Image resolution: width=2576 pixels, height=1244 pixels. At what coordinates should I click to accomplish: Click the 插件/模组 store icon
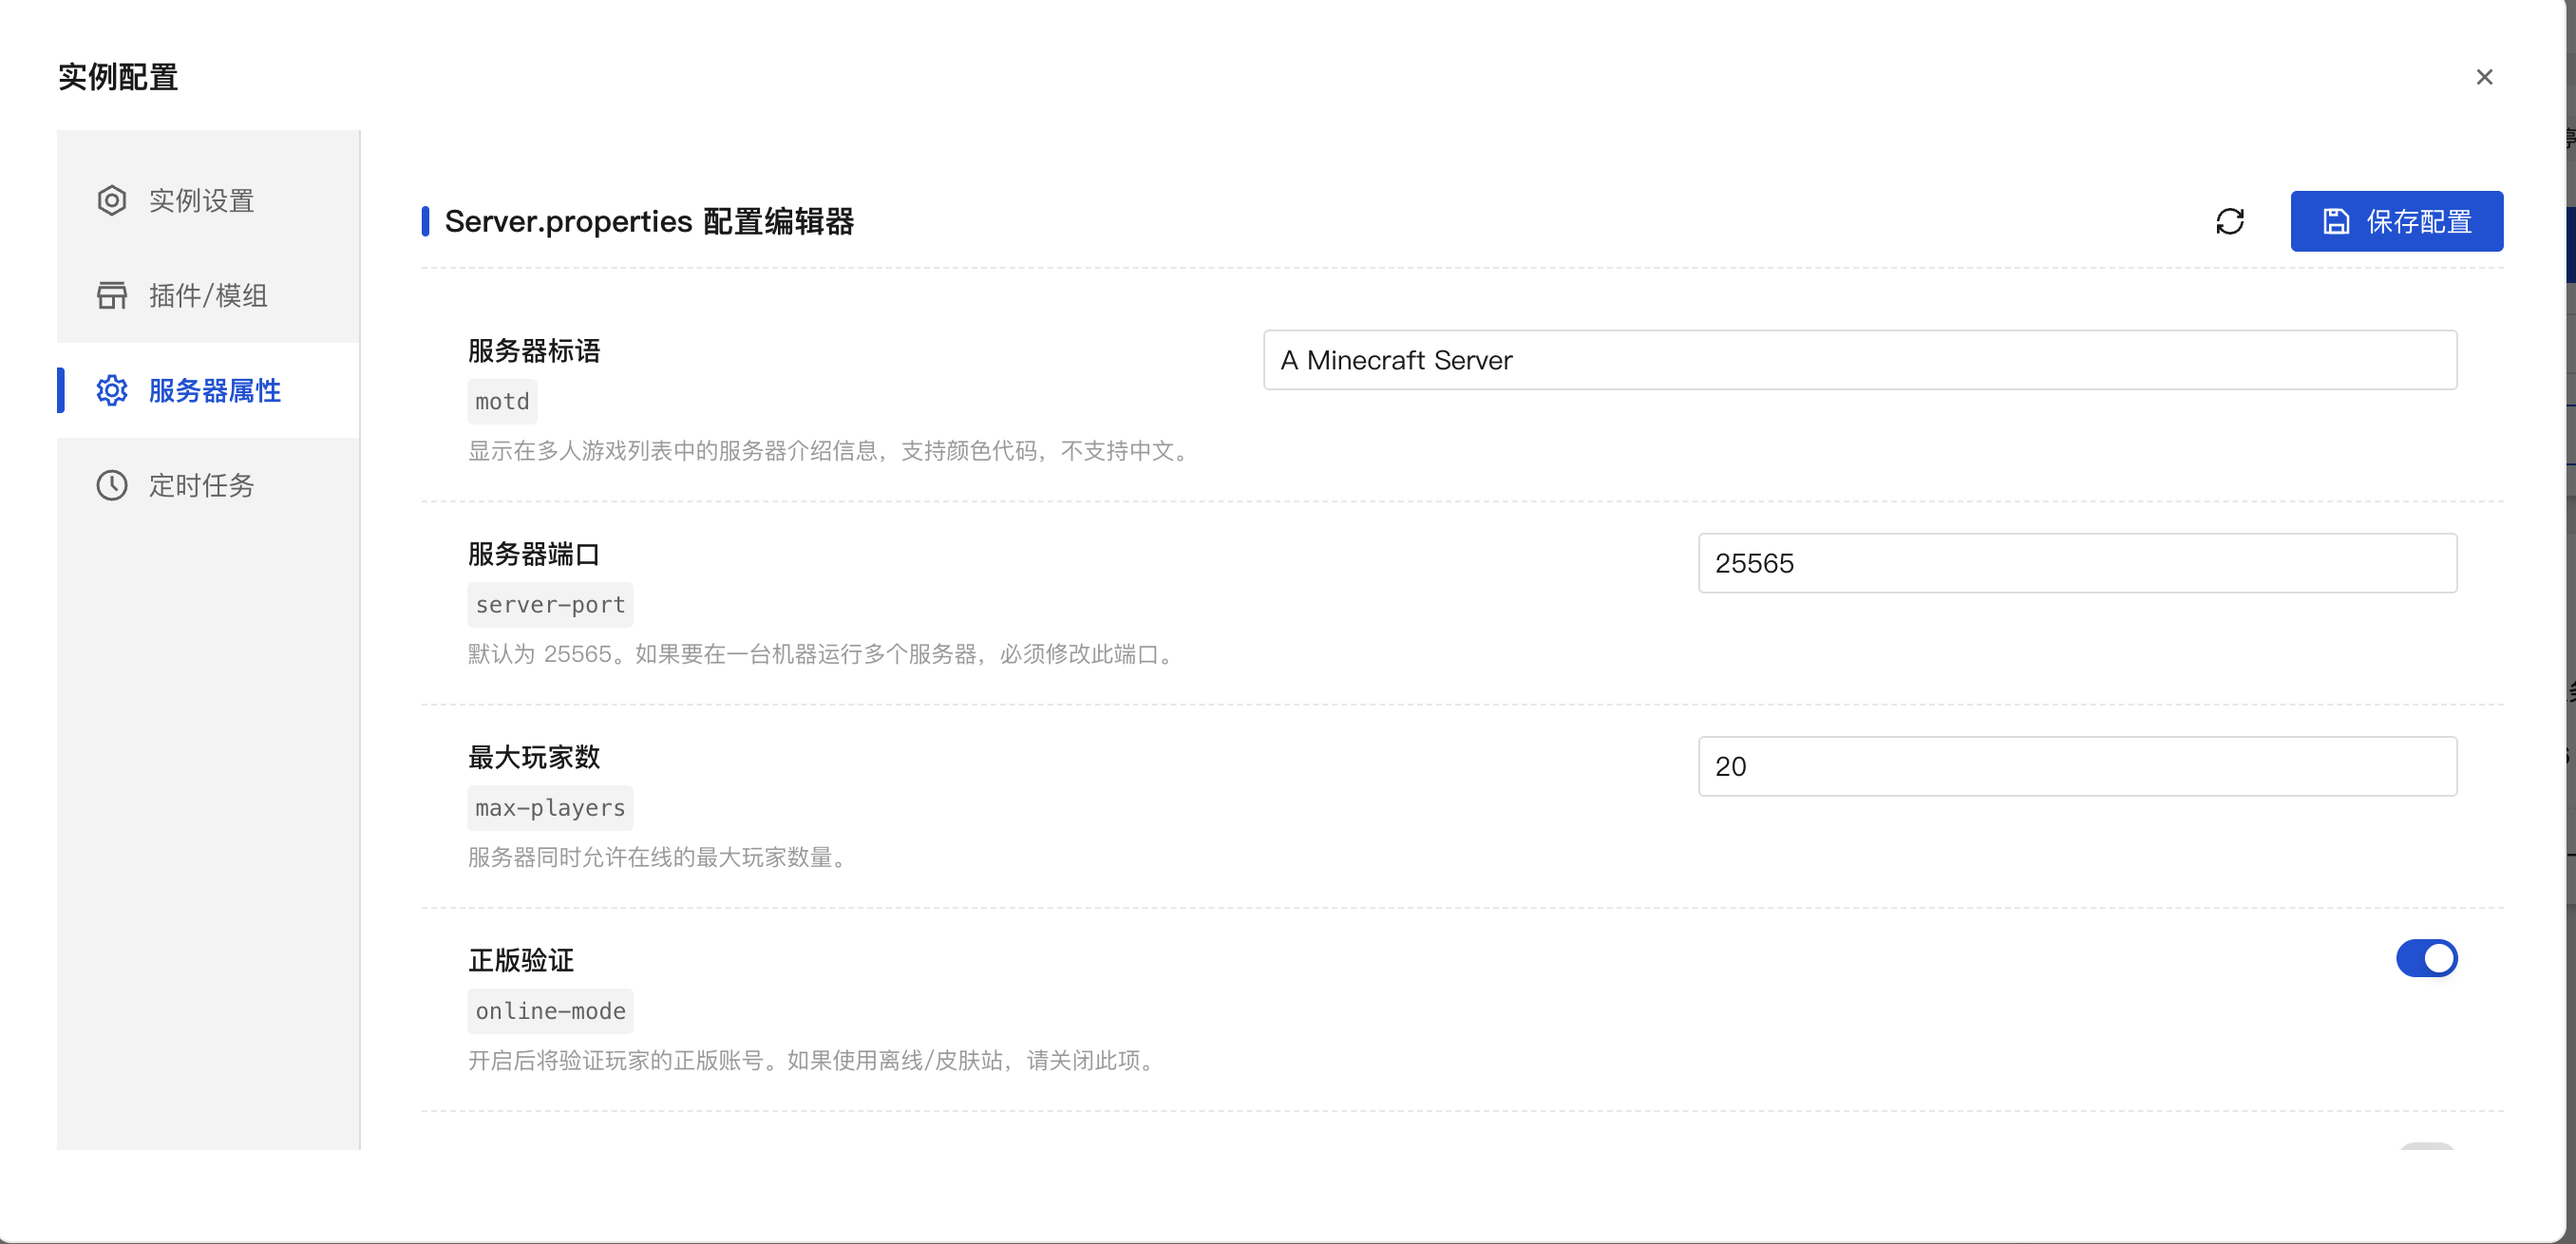pos(112,295)
